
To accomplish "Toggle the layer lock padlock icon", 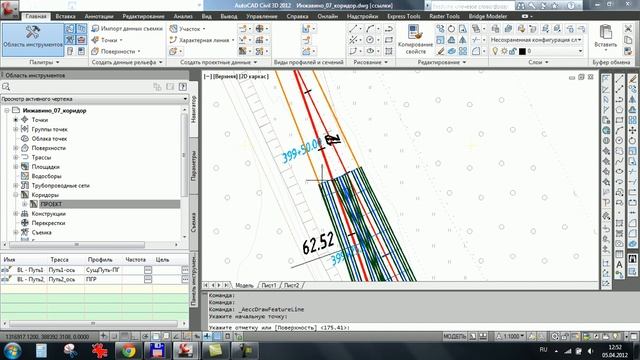I will coord(513,51).
